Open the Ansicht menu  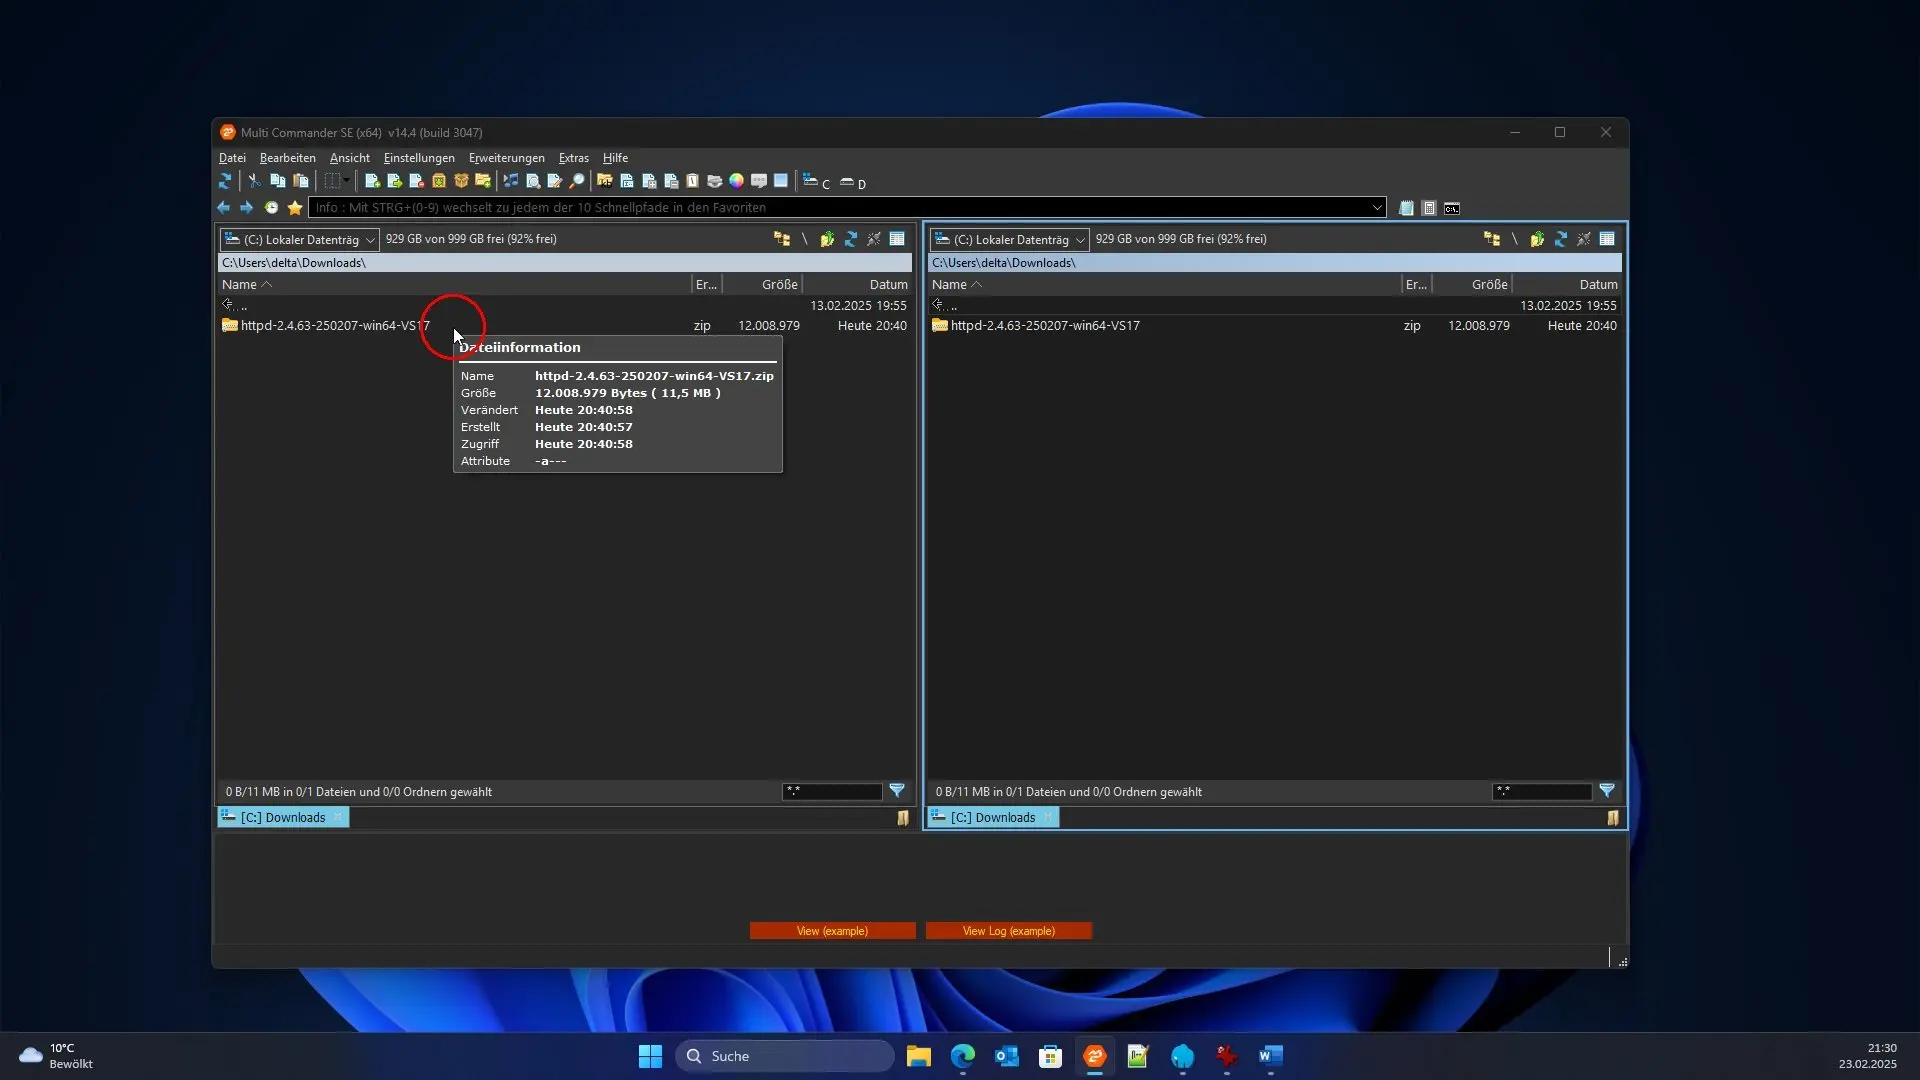[350, 158]
